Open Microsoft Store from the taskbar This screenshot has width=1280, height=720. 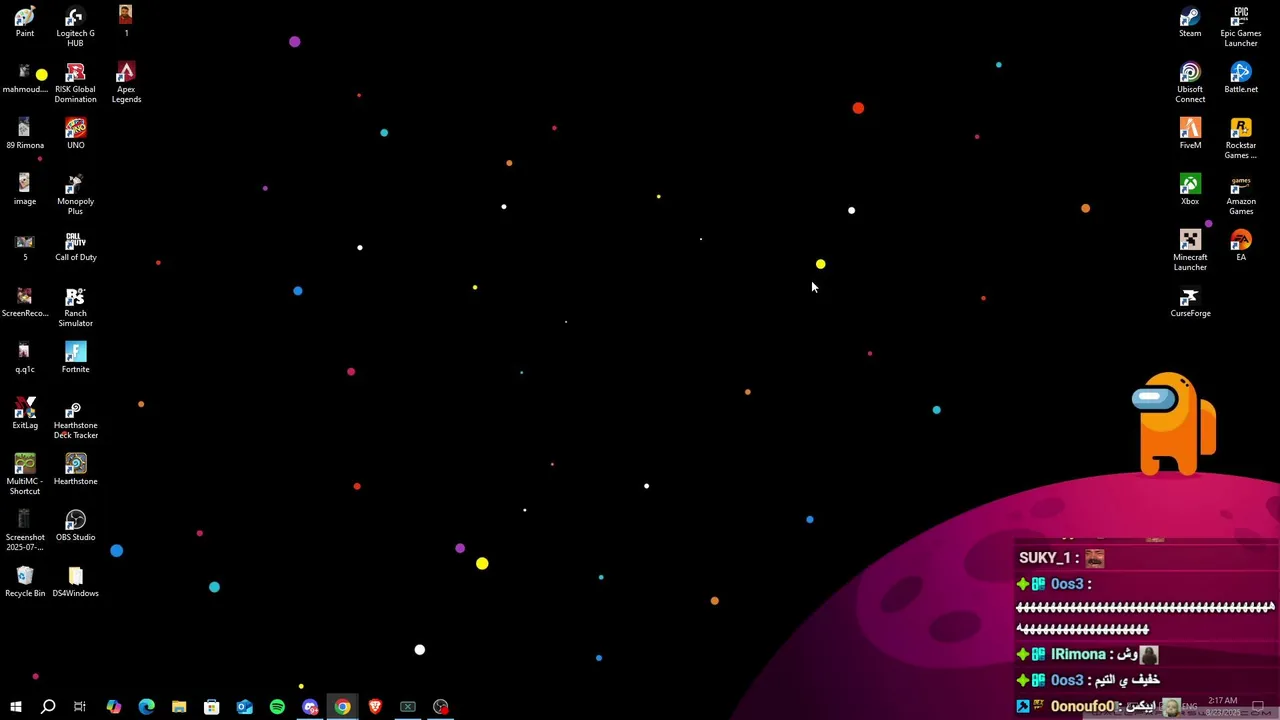[x=212, y=707]
